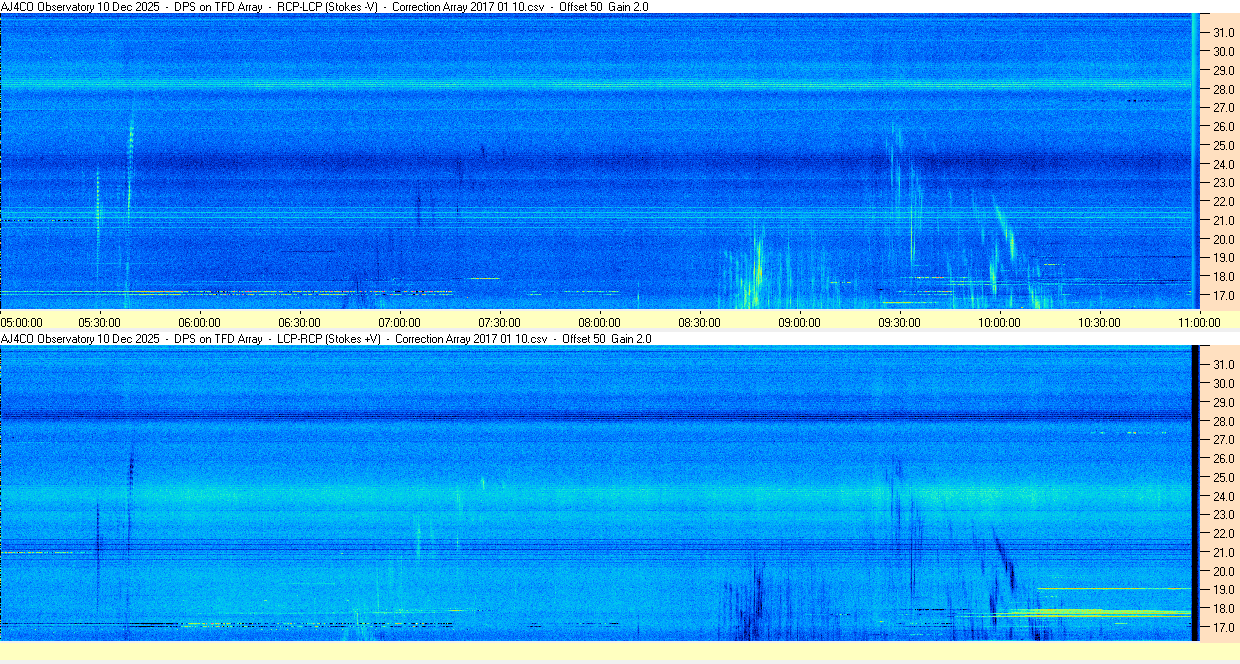Click 27.0 frequency label on Stokes +V chart

point(1224,440)
